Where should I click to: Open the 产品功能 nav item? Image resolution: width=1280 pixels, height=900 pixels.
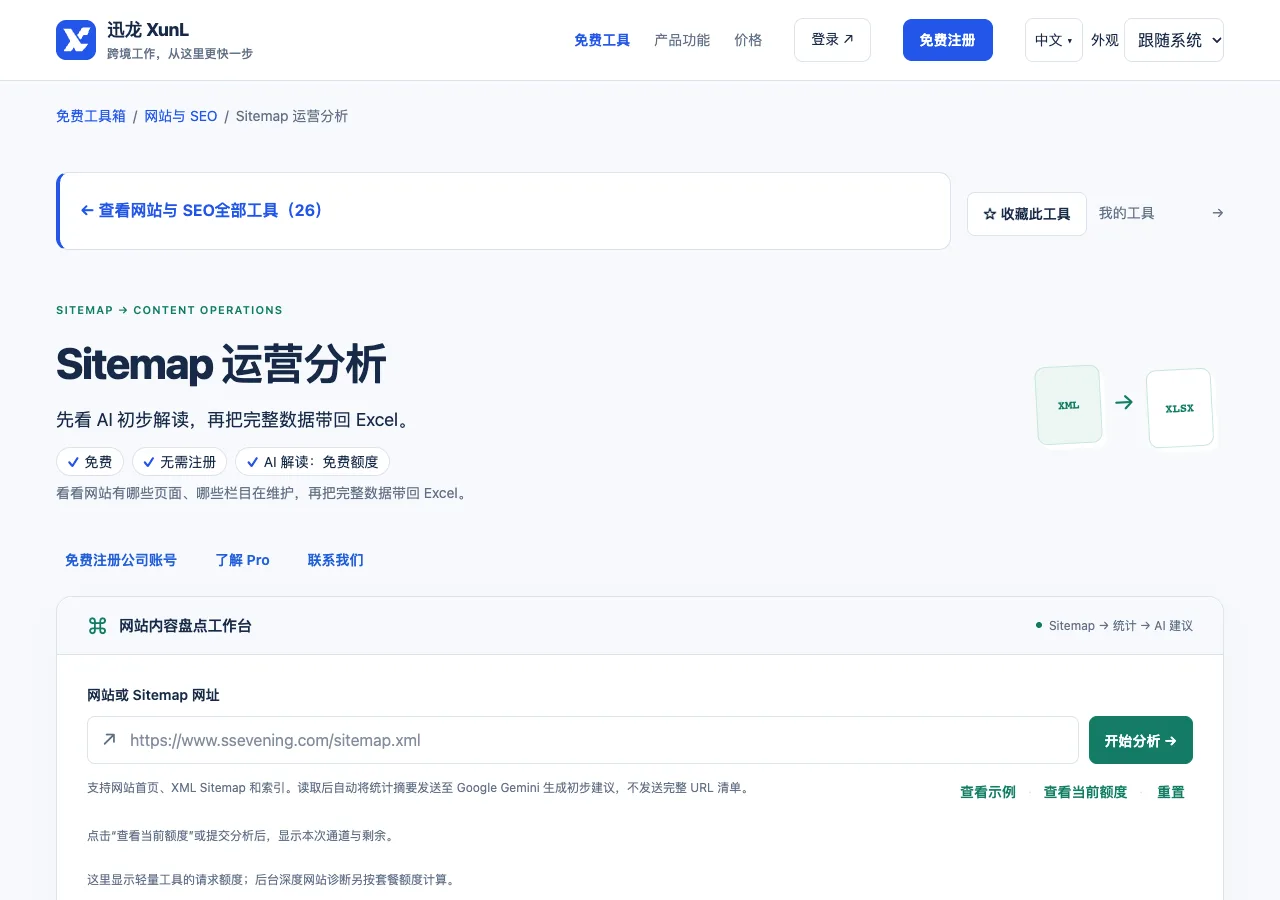pyautogui.click(x=682, y=40)
